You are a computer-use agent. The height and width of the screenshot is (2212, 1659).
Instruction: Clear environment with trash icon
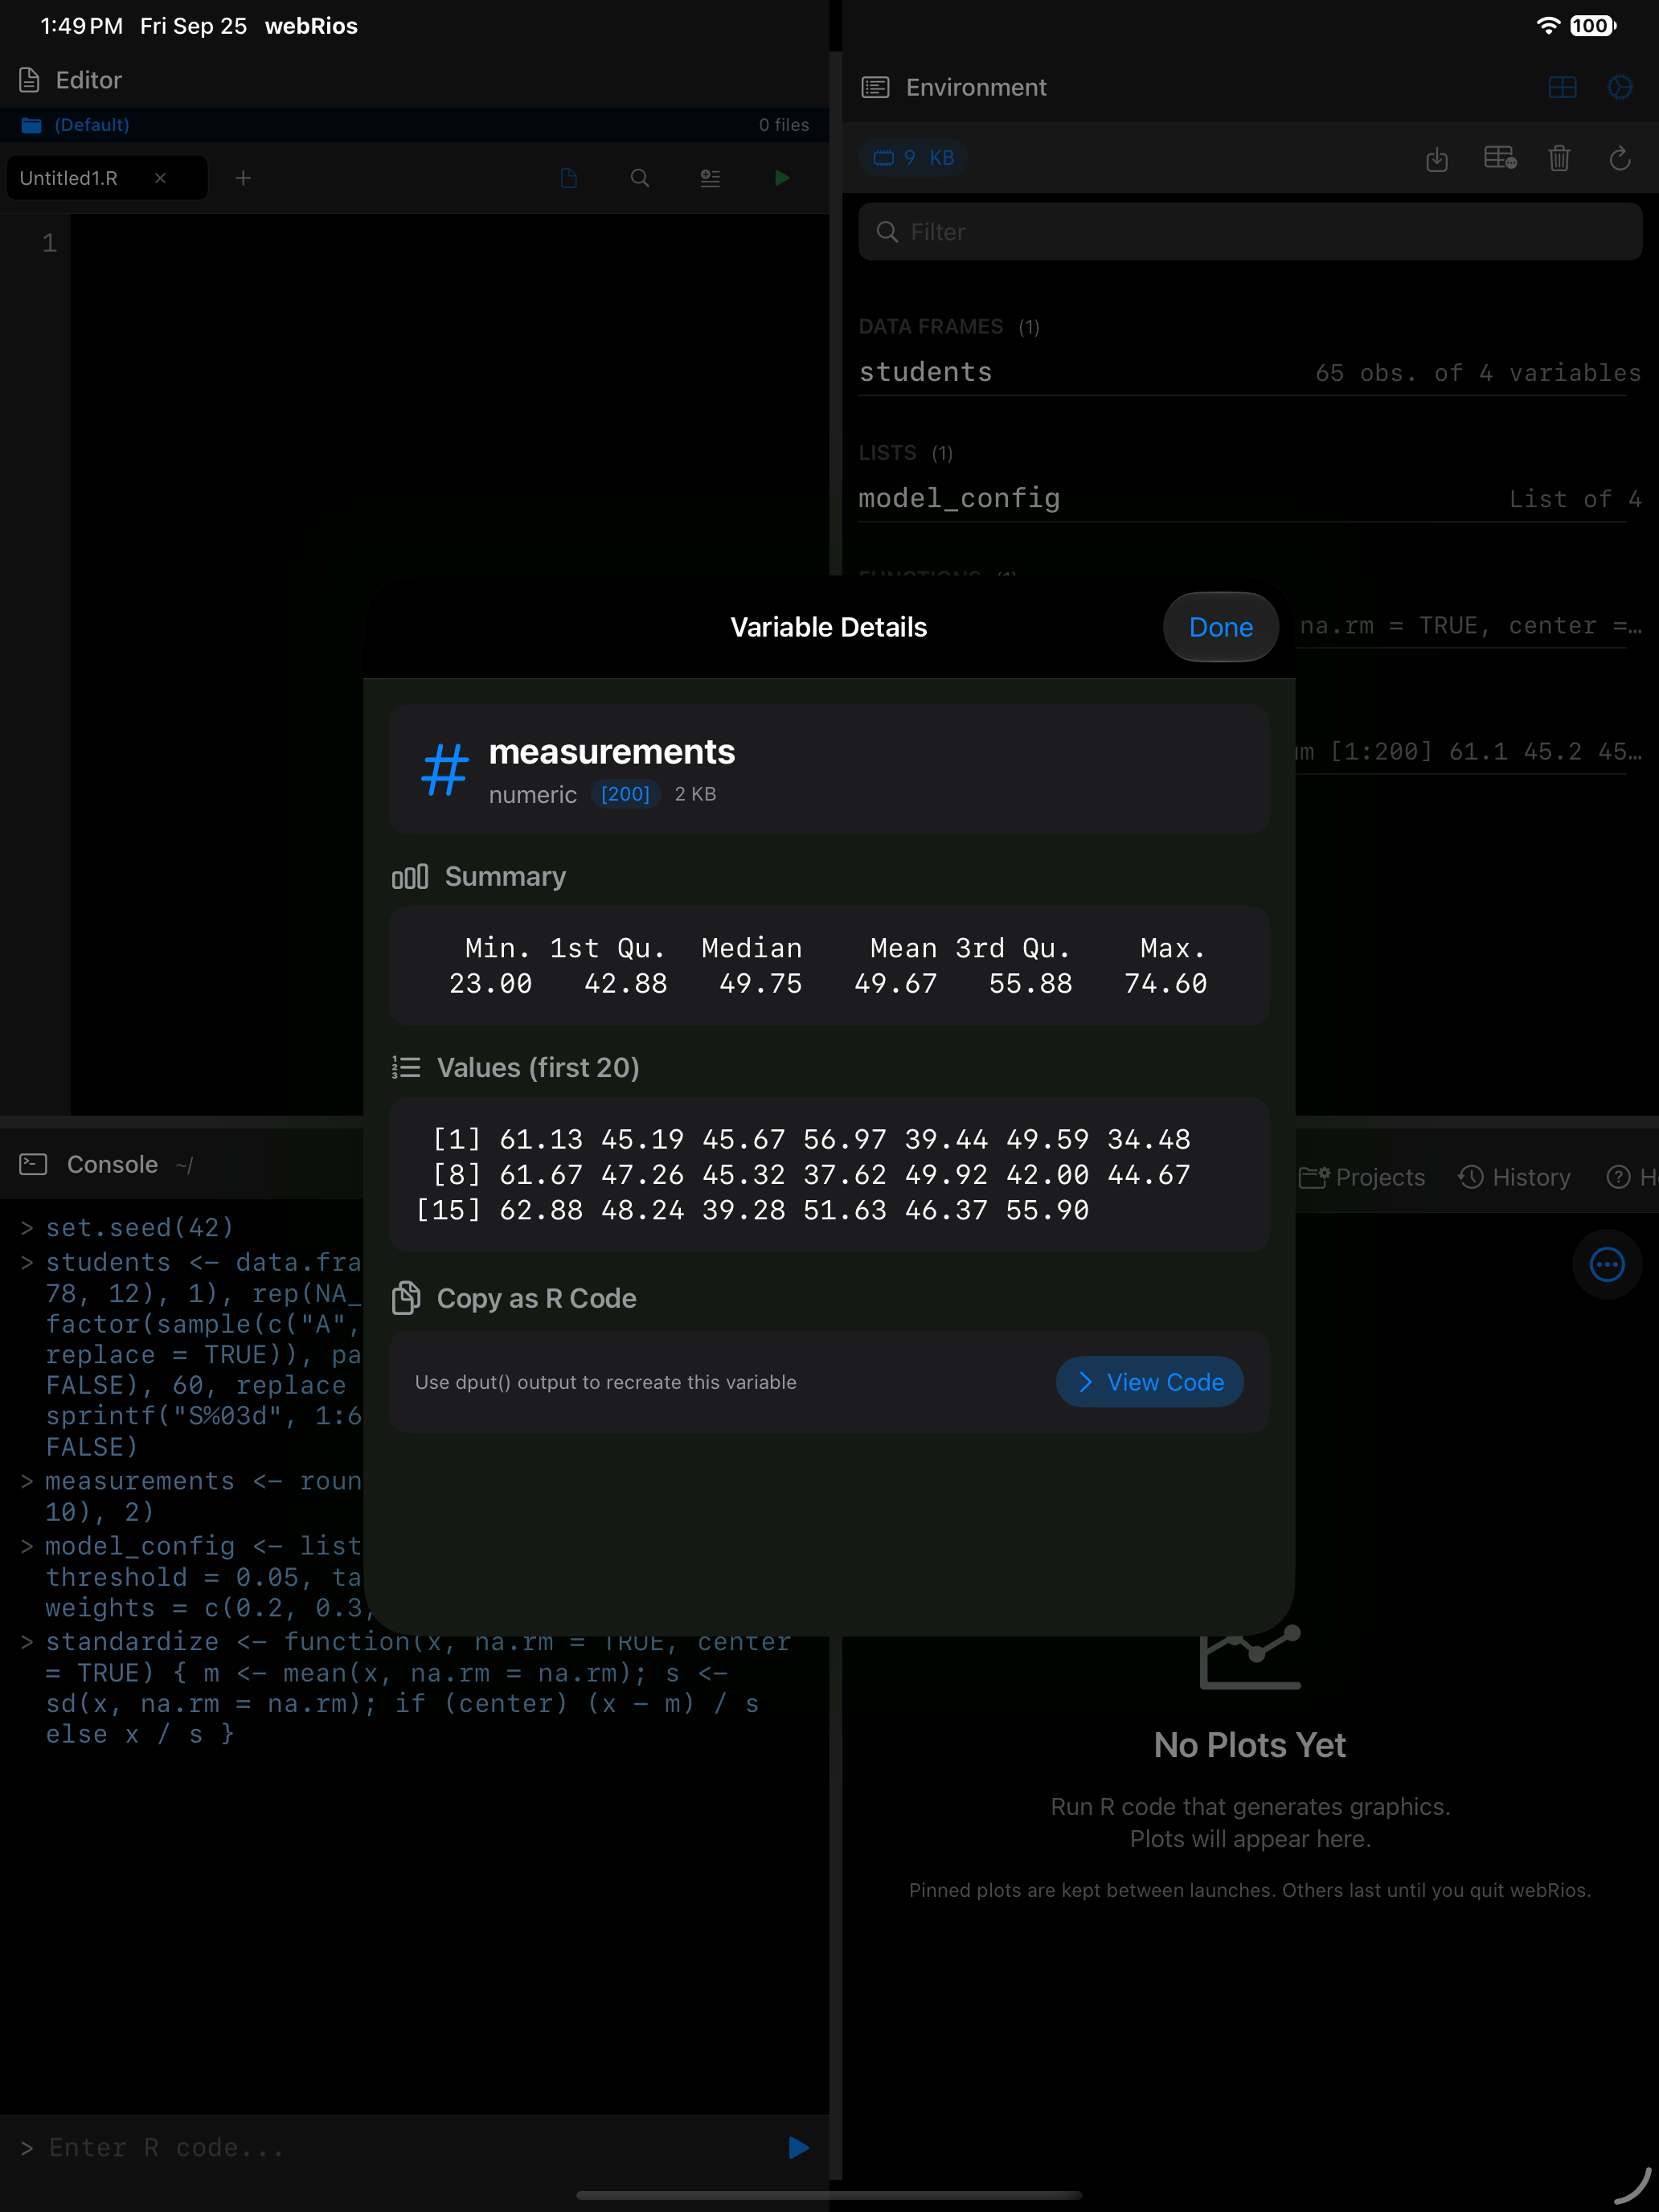1559,158
